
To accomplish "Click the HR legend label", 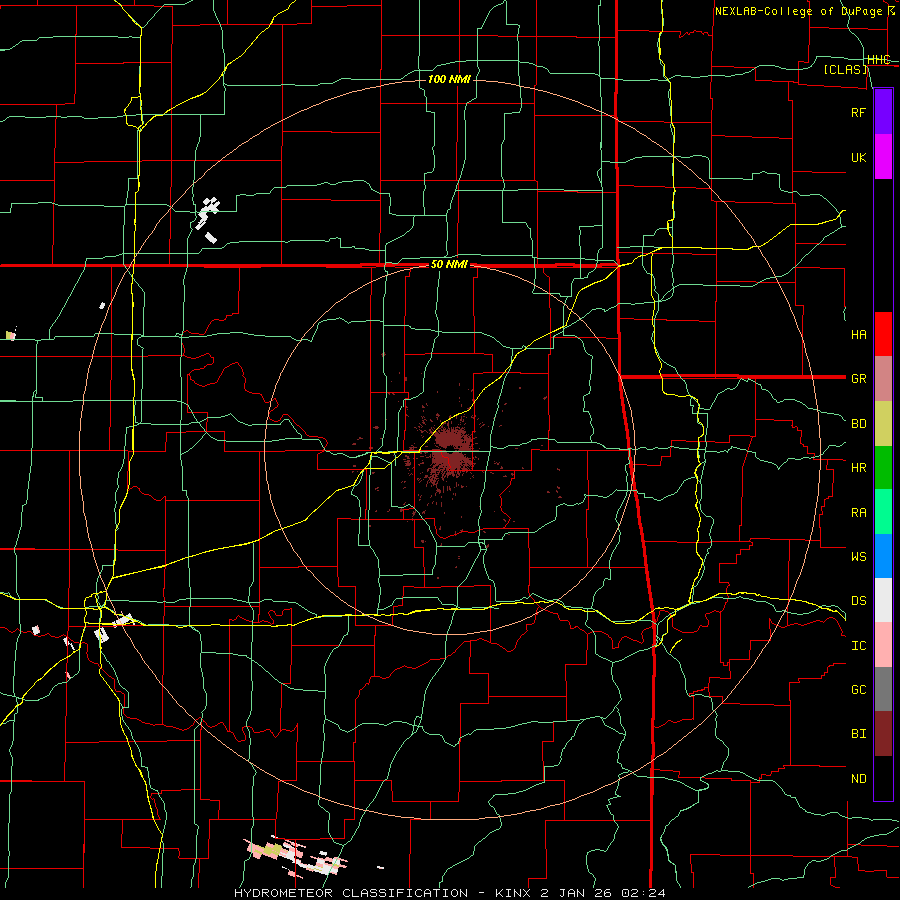I will 858,468.
